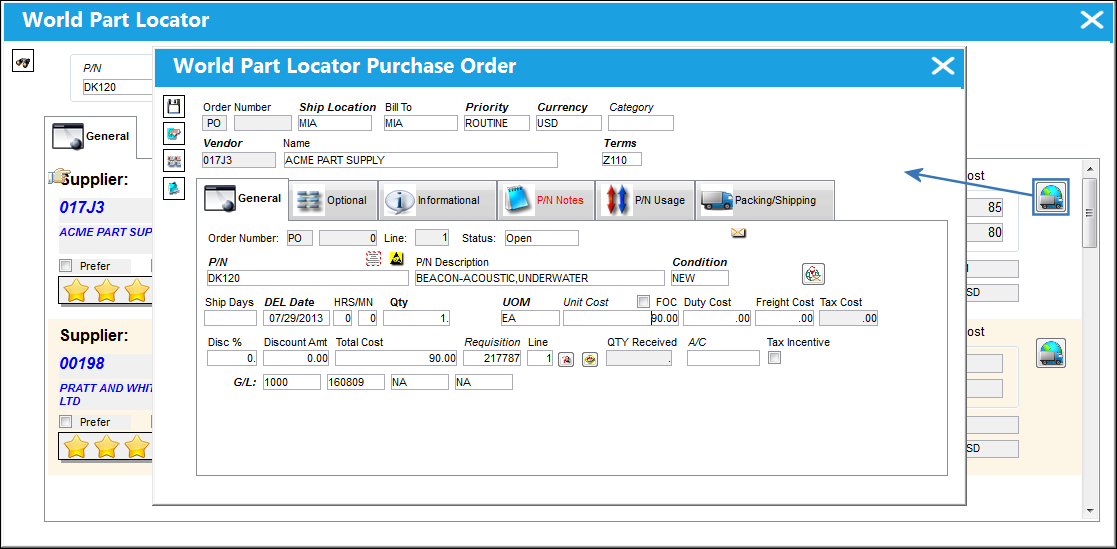Click the Priority field showing ROUTINE
Image resolution: width=1117 pixels, height=549 pixels.
497,123
